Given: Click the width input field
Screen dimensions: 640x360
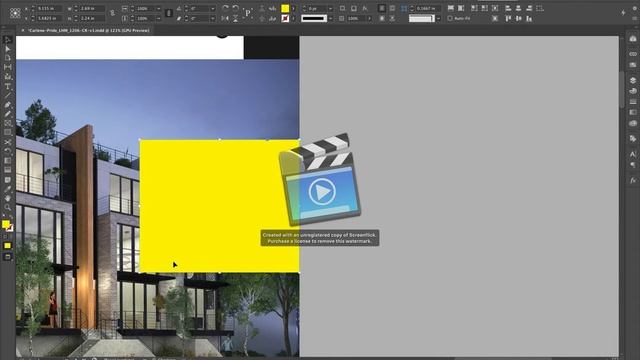Looking at the screenshot, I should (92, 8).
